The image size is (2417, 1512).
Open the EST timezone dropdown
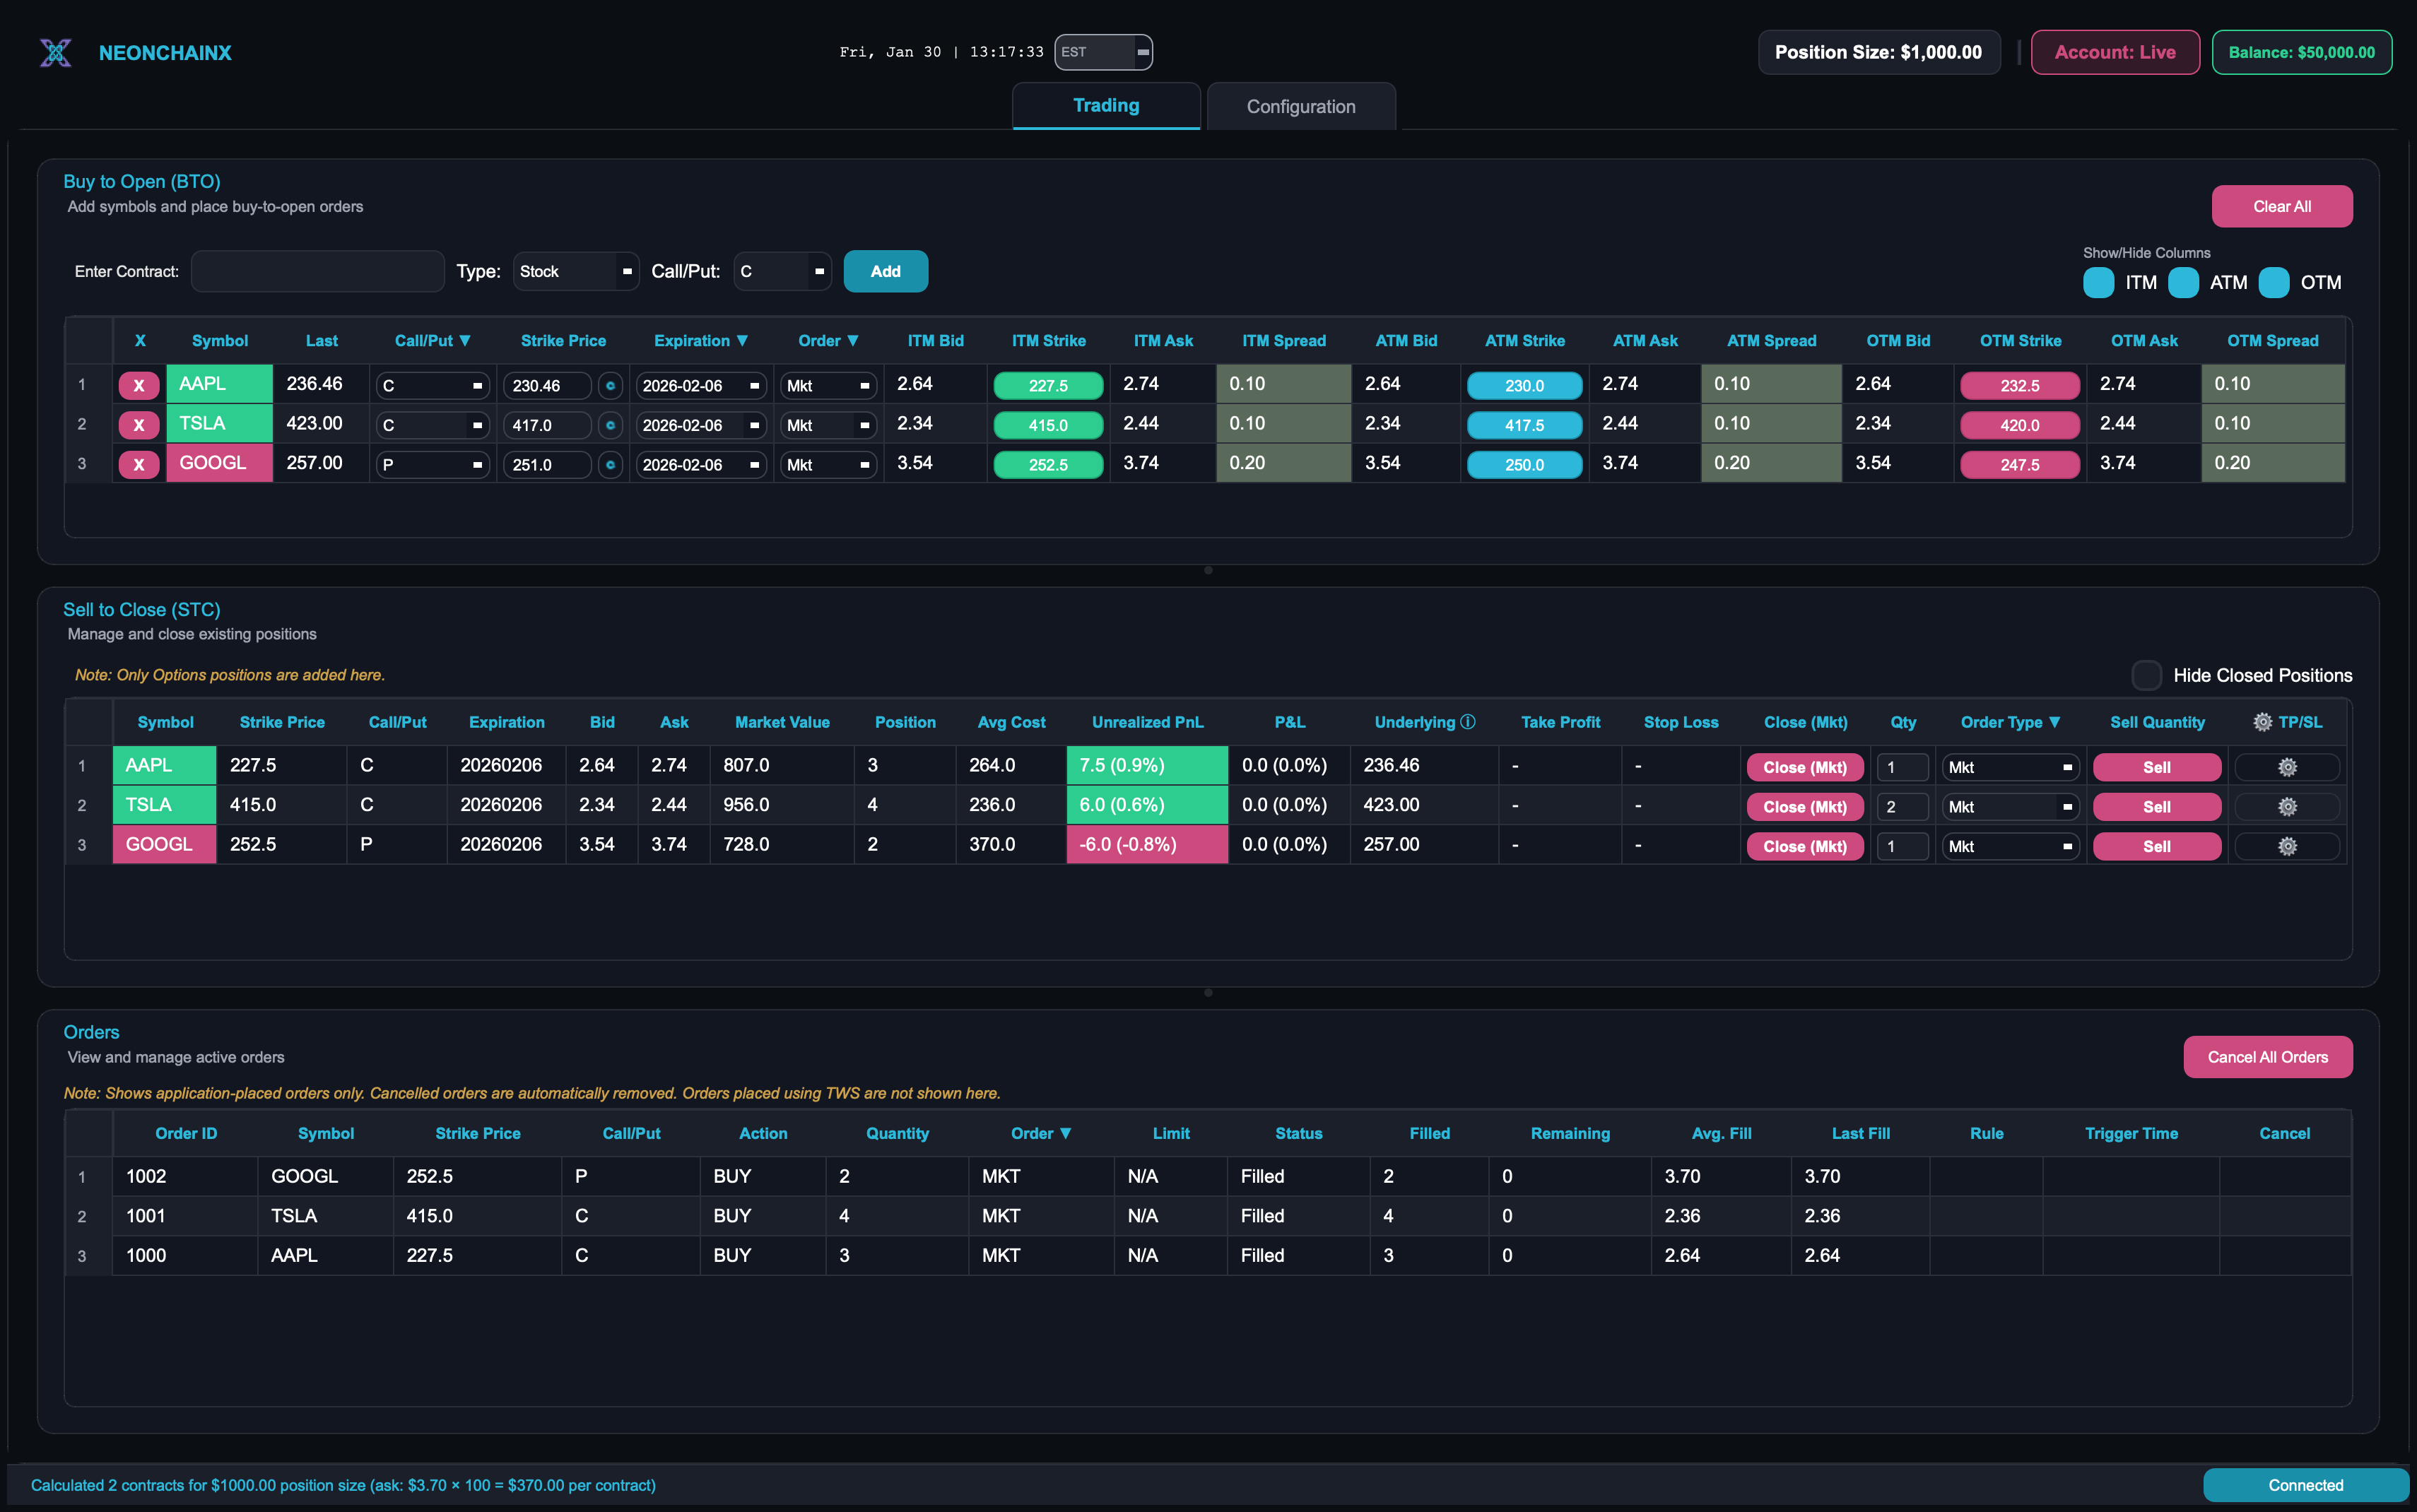tap(1103, 52)
